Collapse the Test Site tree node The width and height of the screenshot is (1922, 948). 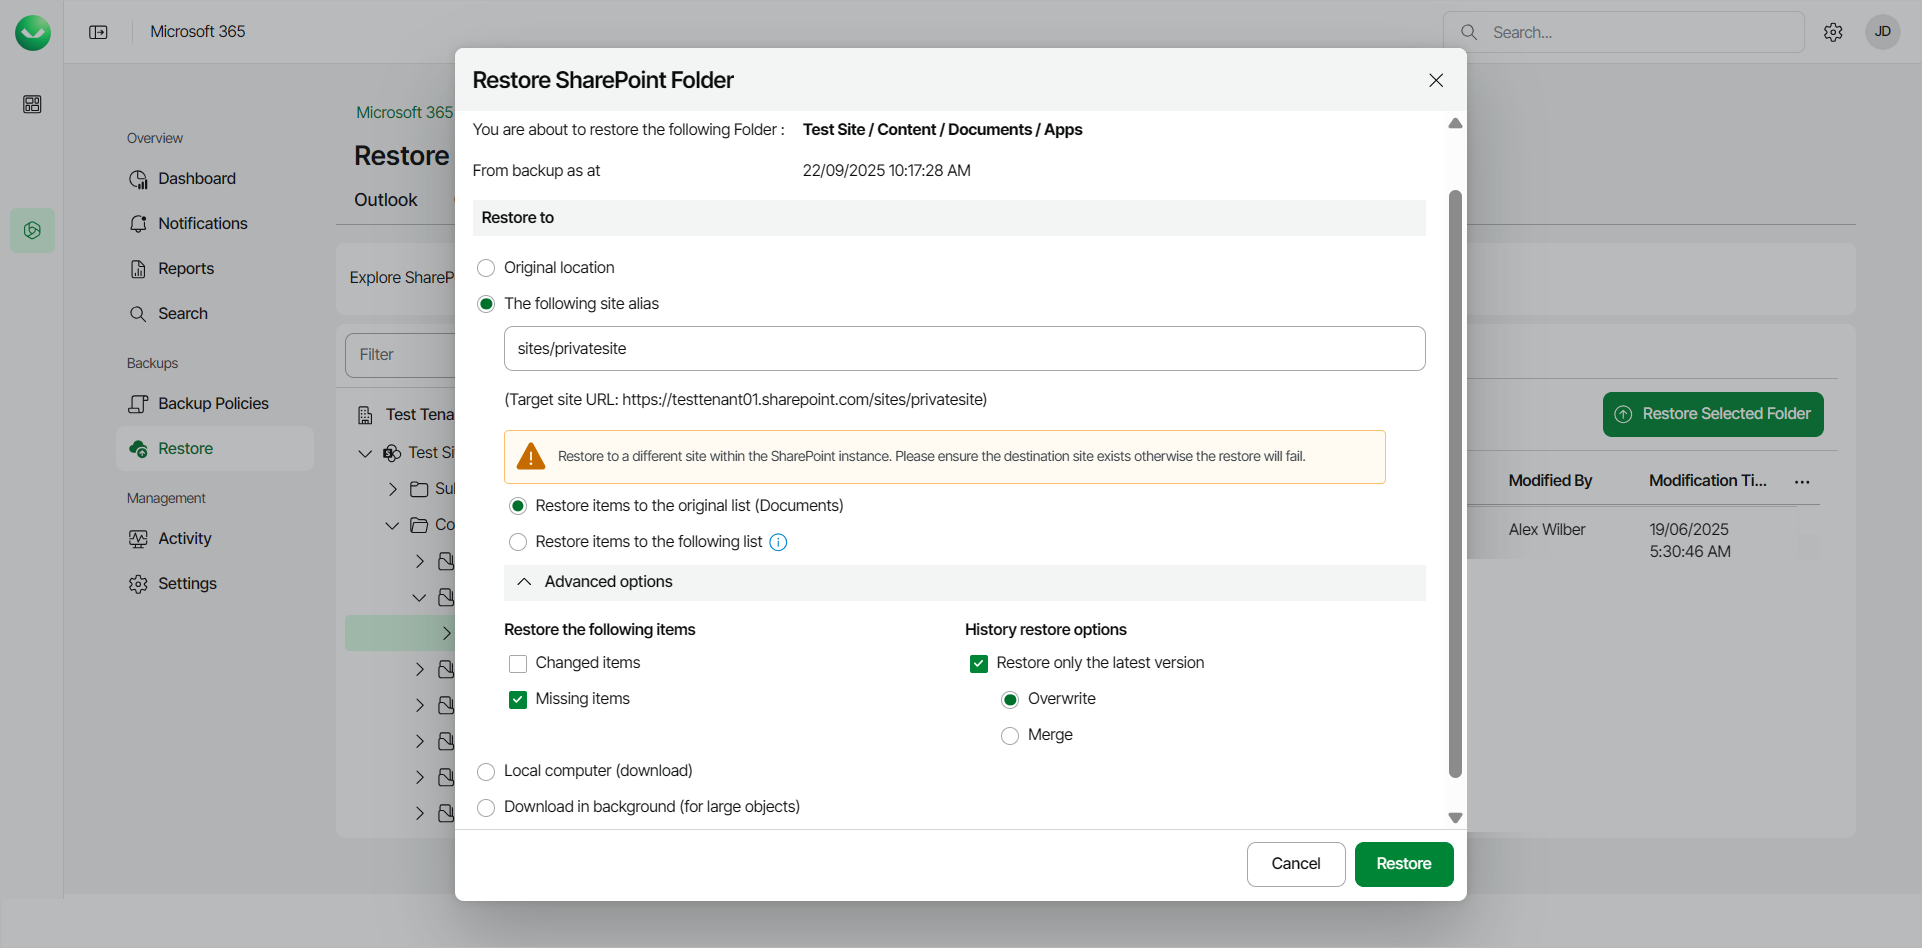(x=365, y=453)
